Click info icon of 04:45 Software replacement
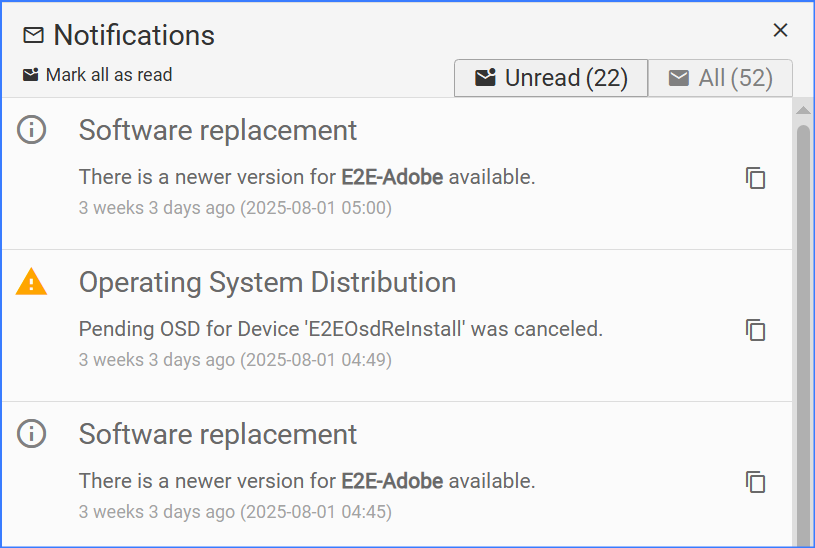Screen dimensions: 815x548 click(x=32, y=434)
